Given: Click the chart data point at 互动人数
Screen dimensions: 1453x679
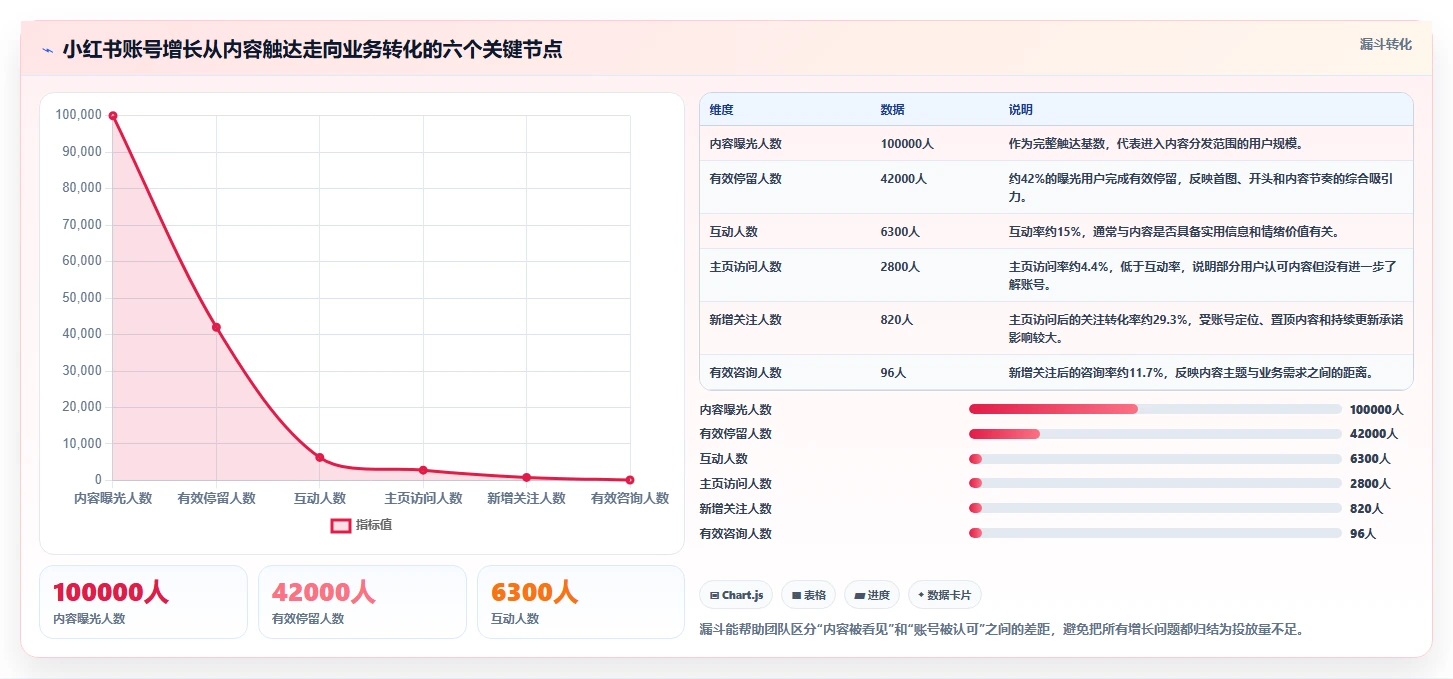Looking at the screenshot, I should pyautogui.click(x=320, y=457).
